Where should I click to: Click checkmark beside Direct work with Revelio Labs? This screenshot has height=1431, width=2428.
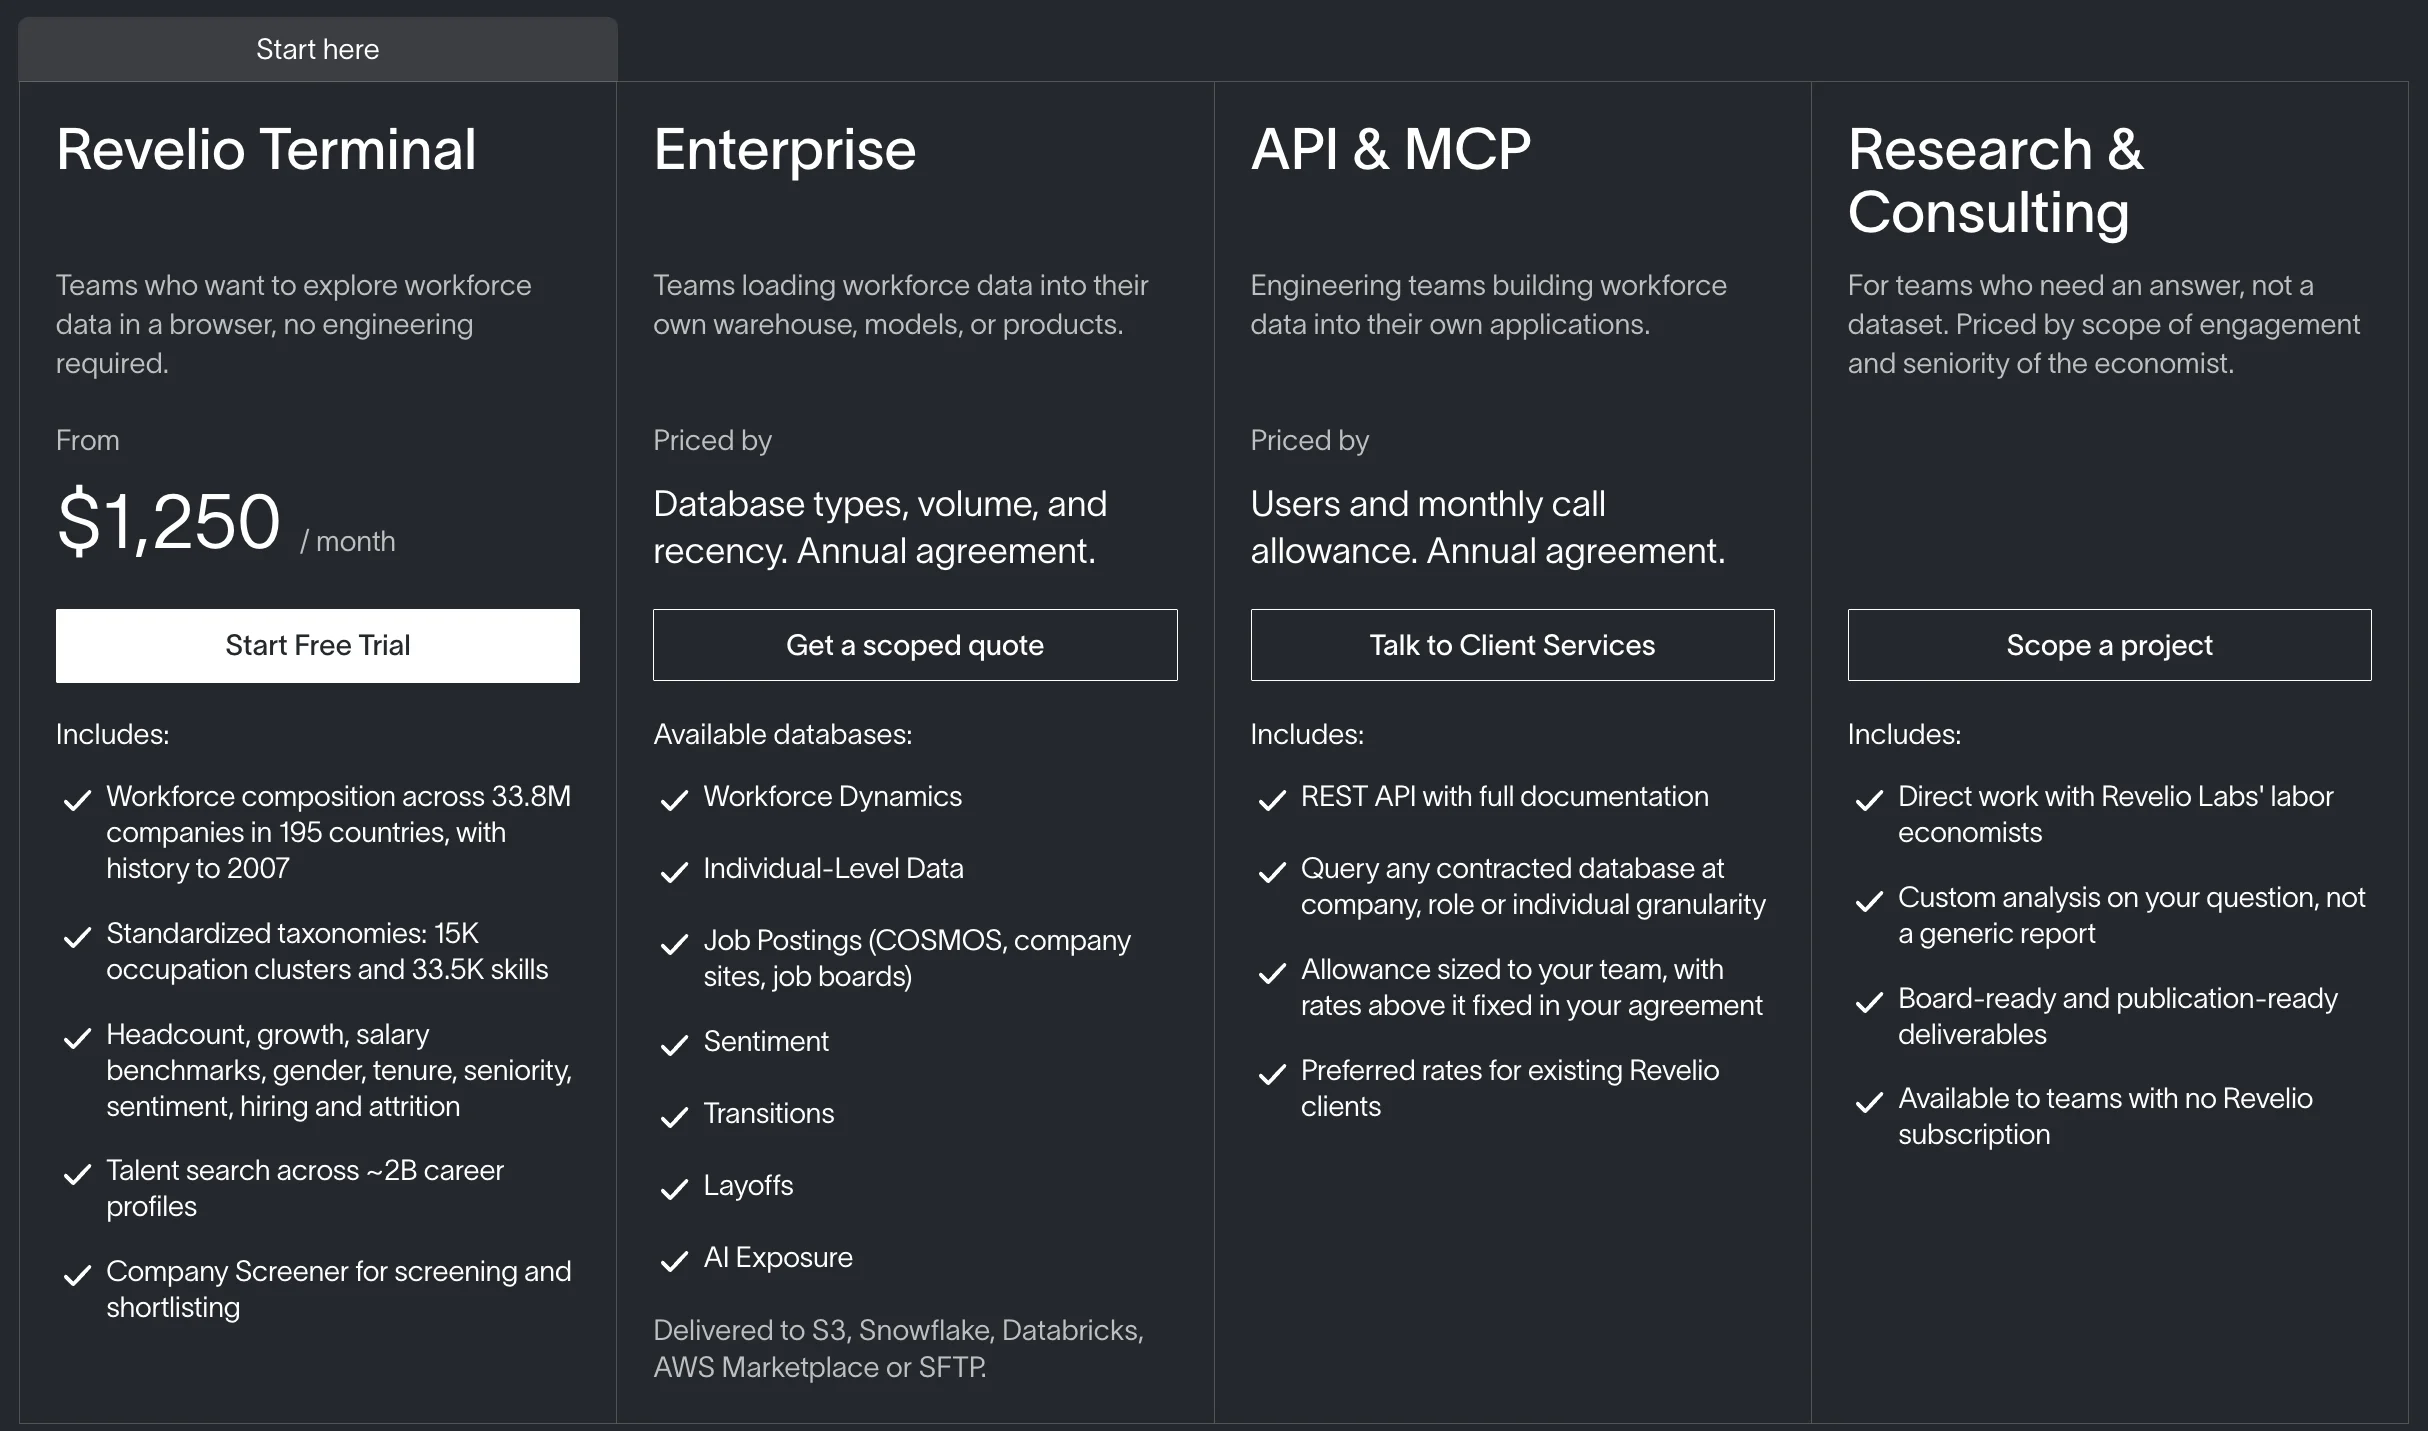coord(1869,800)
